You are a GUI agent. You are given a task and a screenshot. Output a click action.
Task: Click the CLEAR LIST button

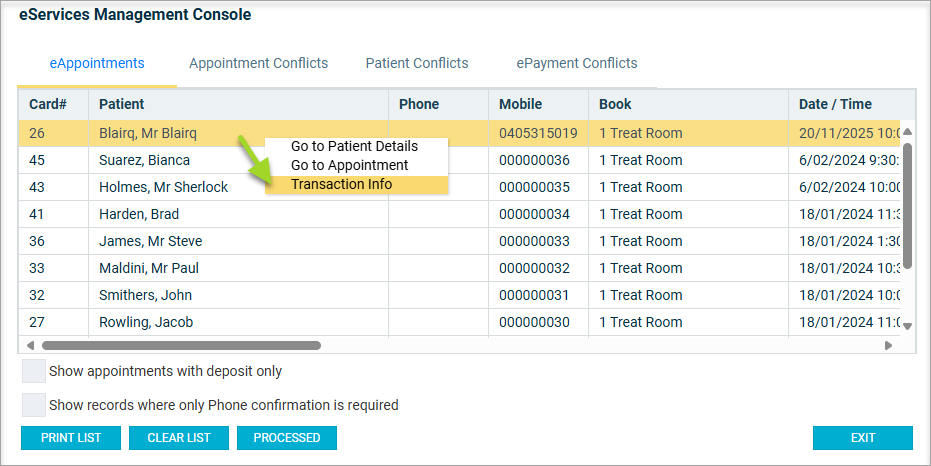pyautogui.click(x=179, y=438)
